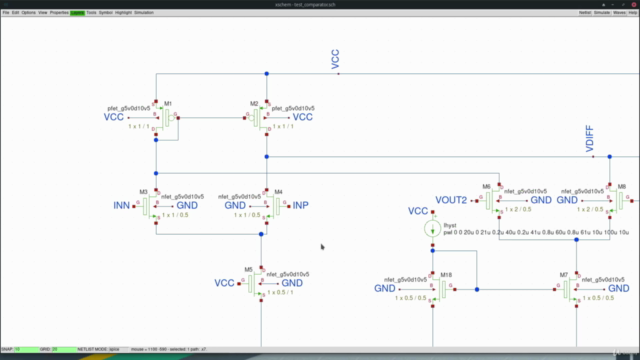Click the NETLIST MODE field
640x360 pixels.
click(x=118, y=349)
